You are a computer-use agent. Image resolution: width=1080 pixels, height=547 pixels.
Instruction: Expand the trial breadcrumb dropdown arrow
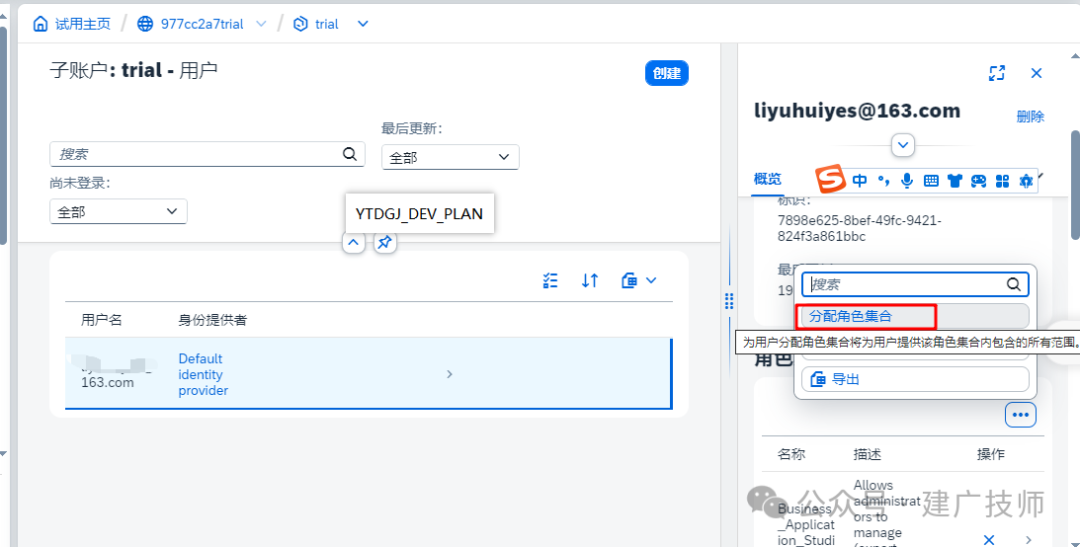pos(363,24)
